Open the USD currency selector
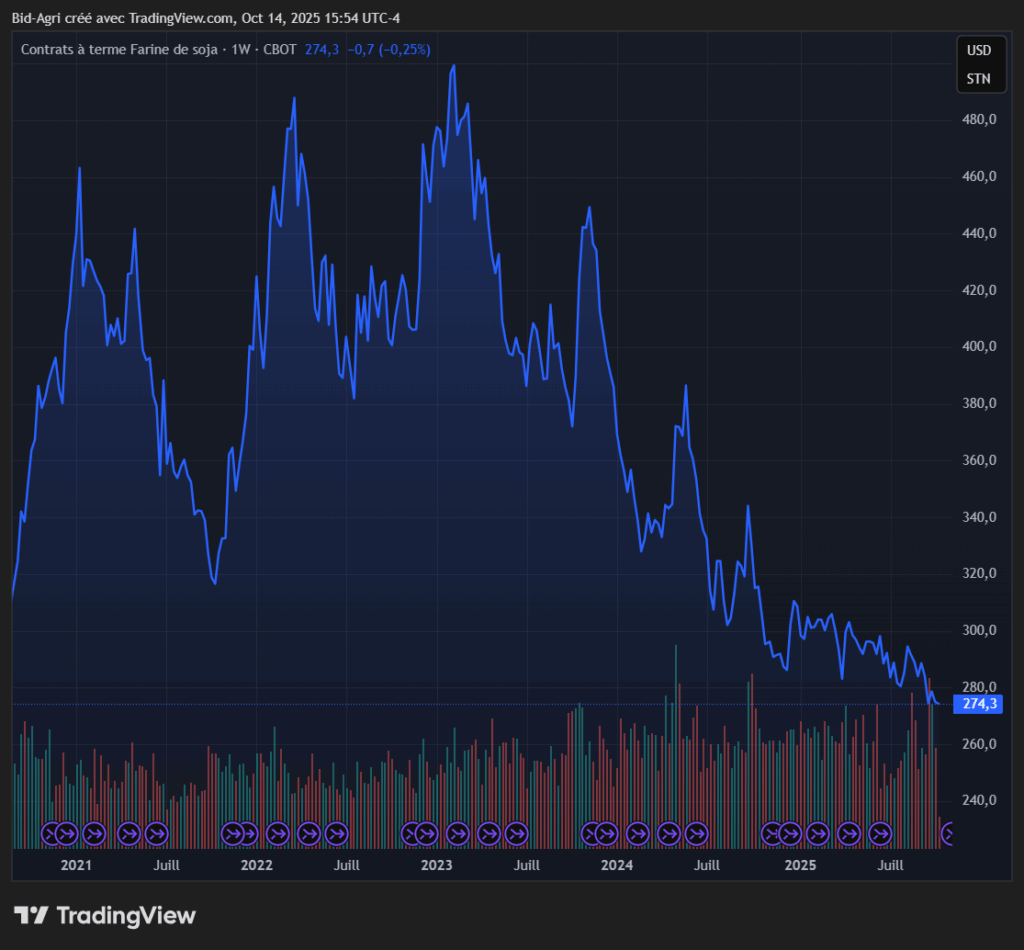 pos(978,51)
